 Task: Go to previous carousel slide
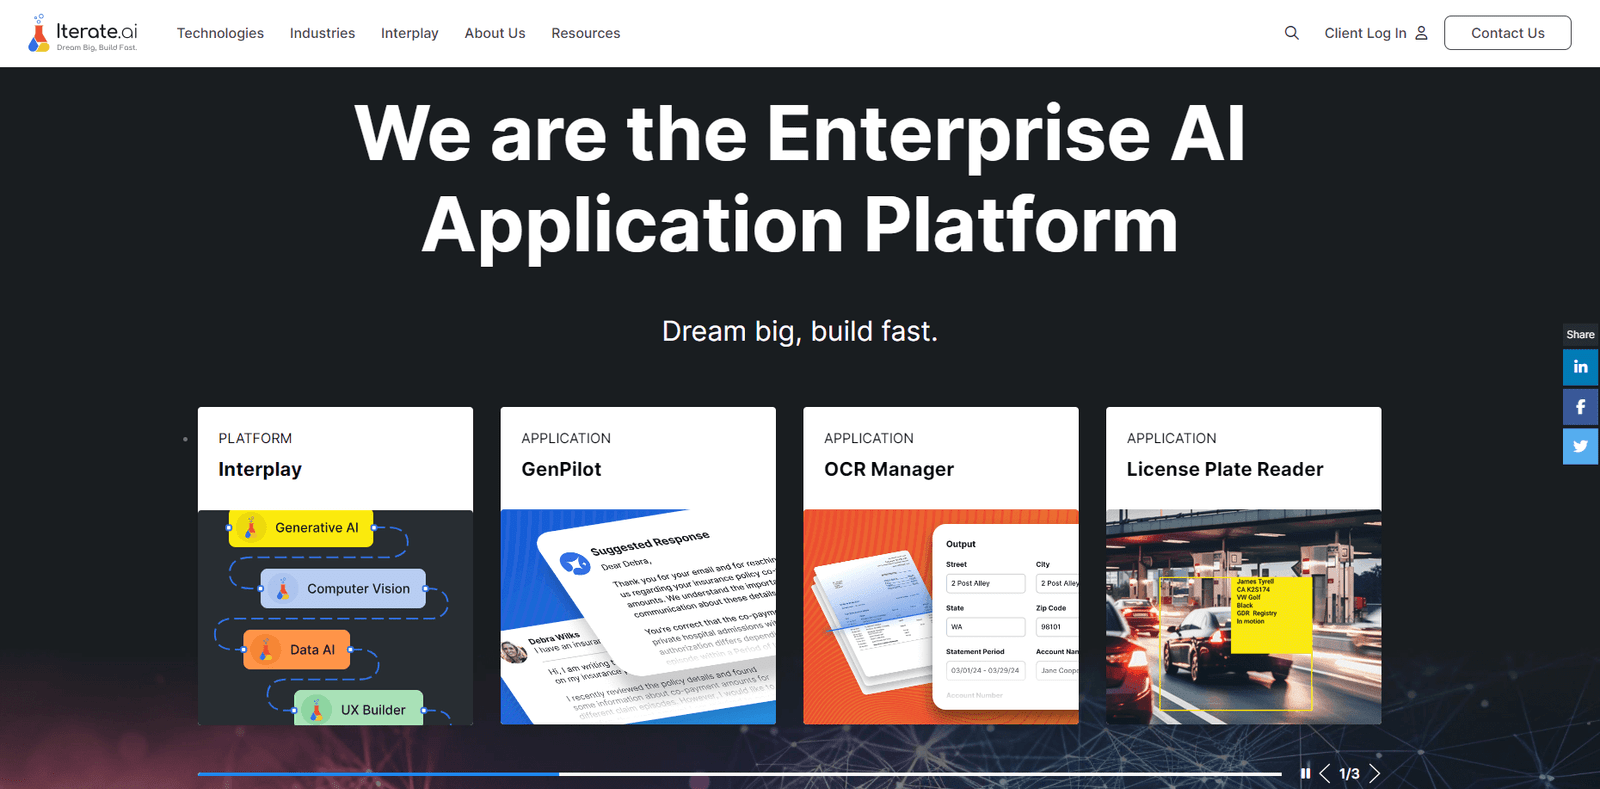click(x=1325, y=773)
